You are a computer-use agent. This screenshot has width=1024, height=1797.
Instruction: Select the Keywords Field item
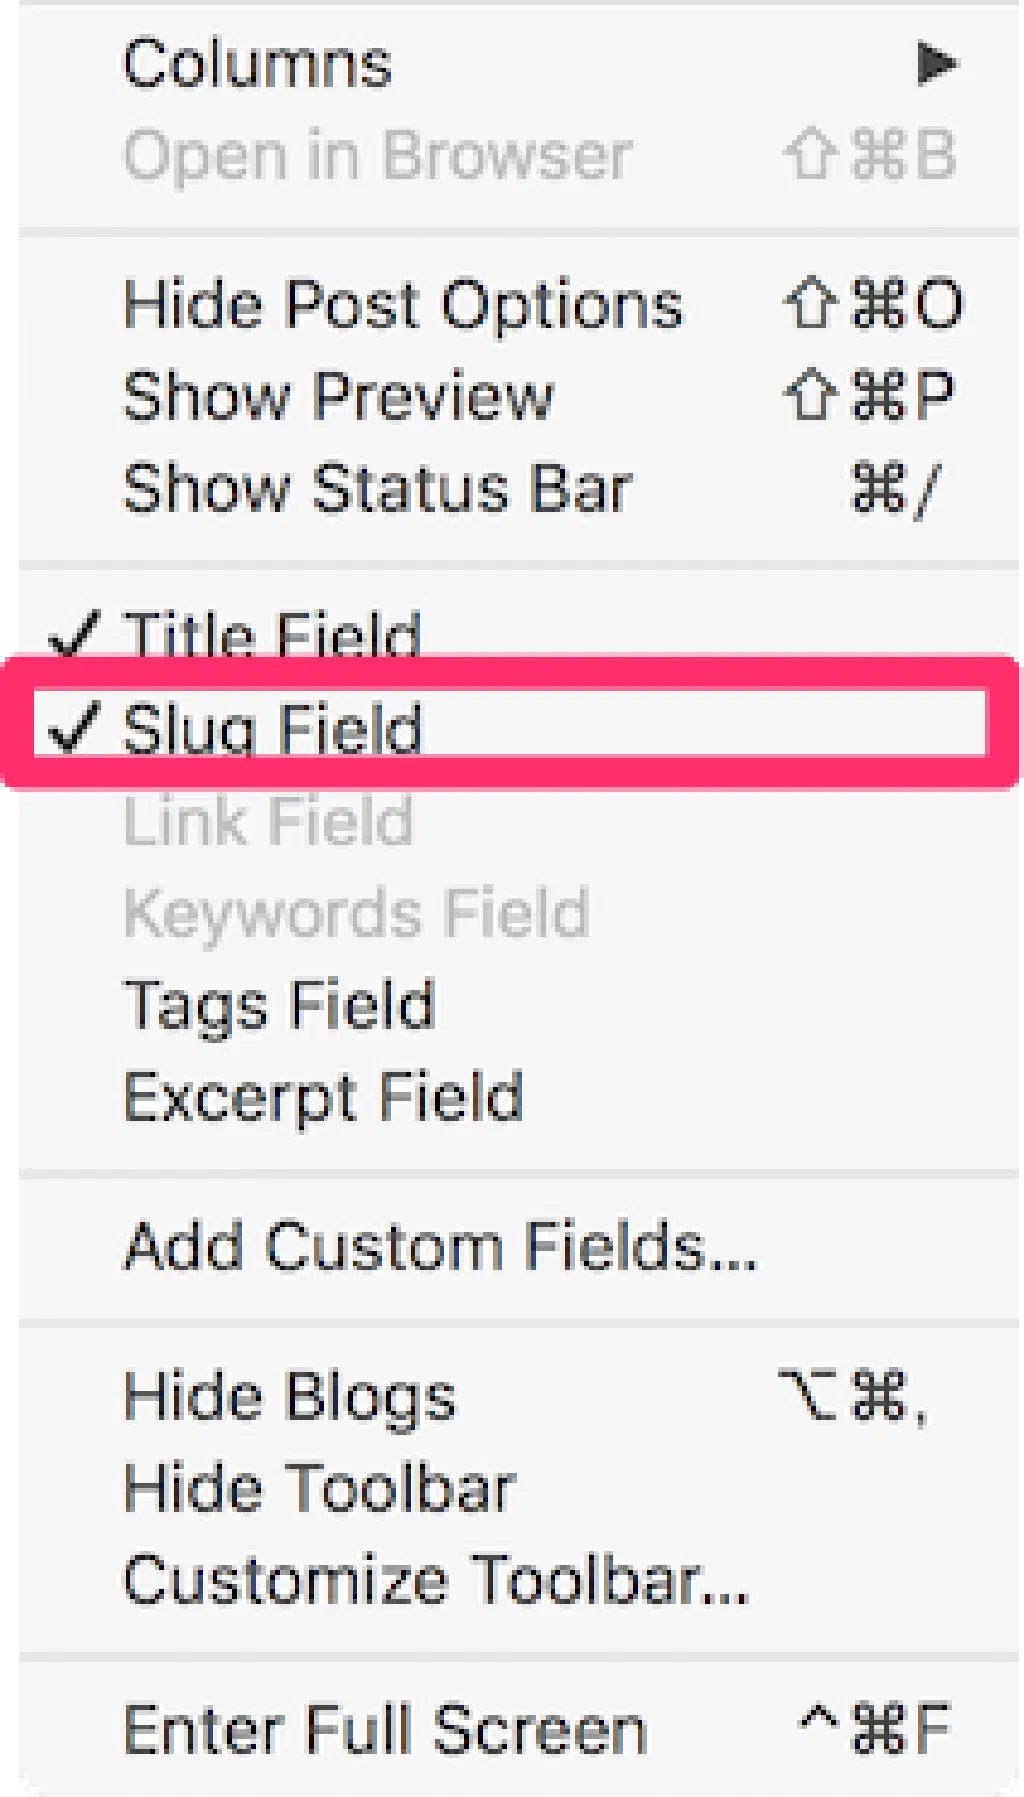[356, 913]
